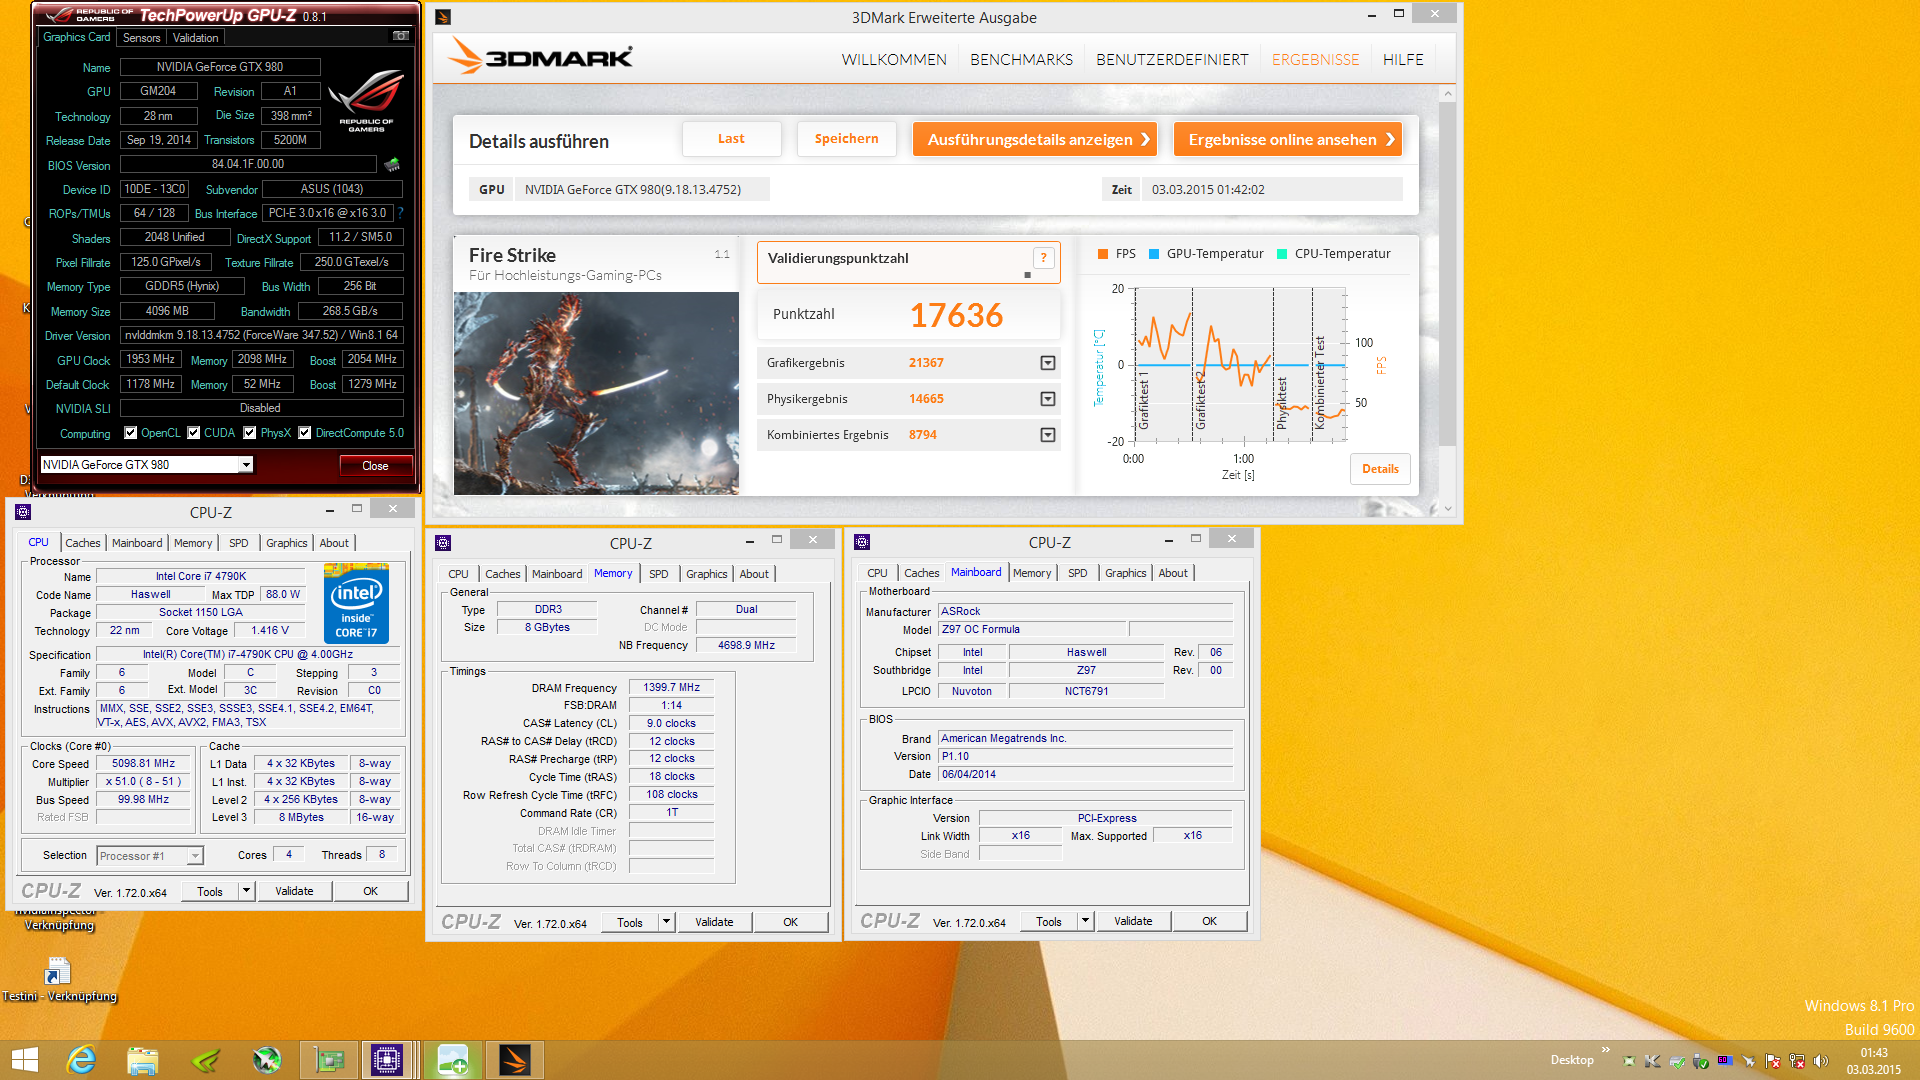Viewport: 1920px width, 1080px height.
Task: Click the FPS orange legend swatch
Action: [x=1103, y=254]
